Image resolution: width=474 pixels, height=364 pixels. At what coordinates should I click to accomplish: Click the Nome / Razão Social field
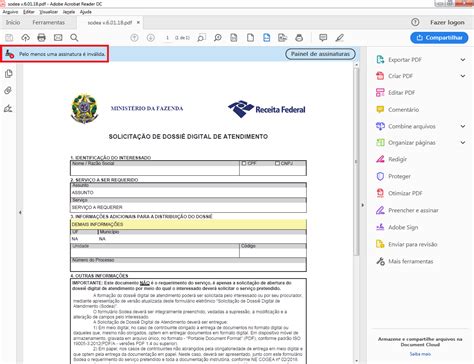(x=155, y=170)
